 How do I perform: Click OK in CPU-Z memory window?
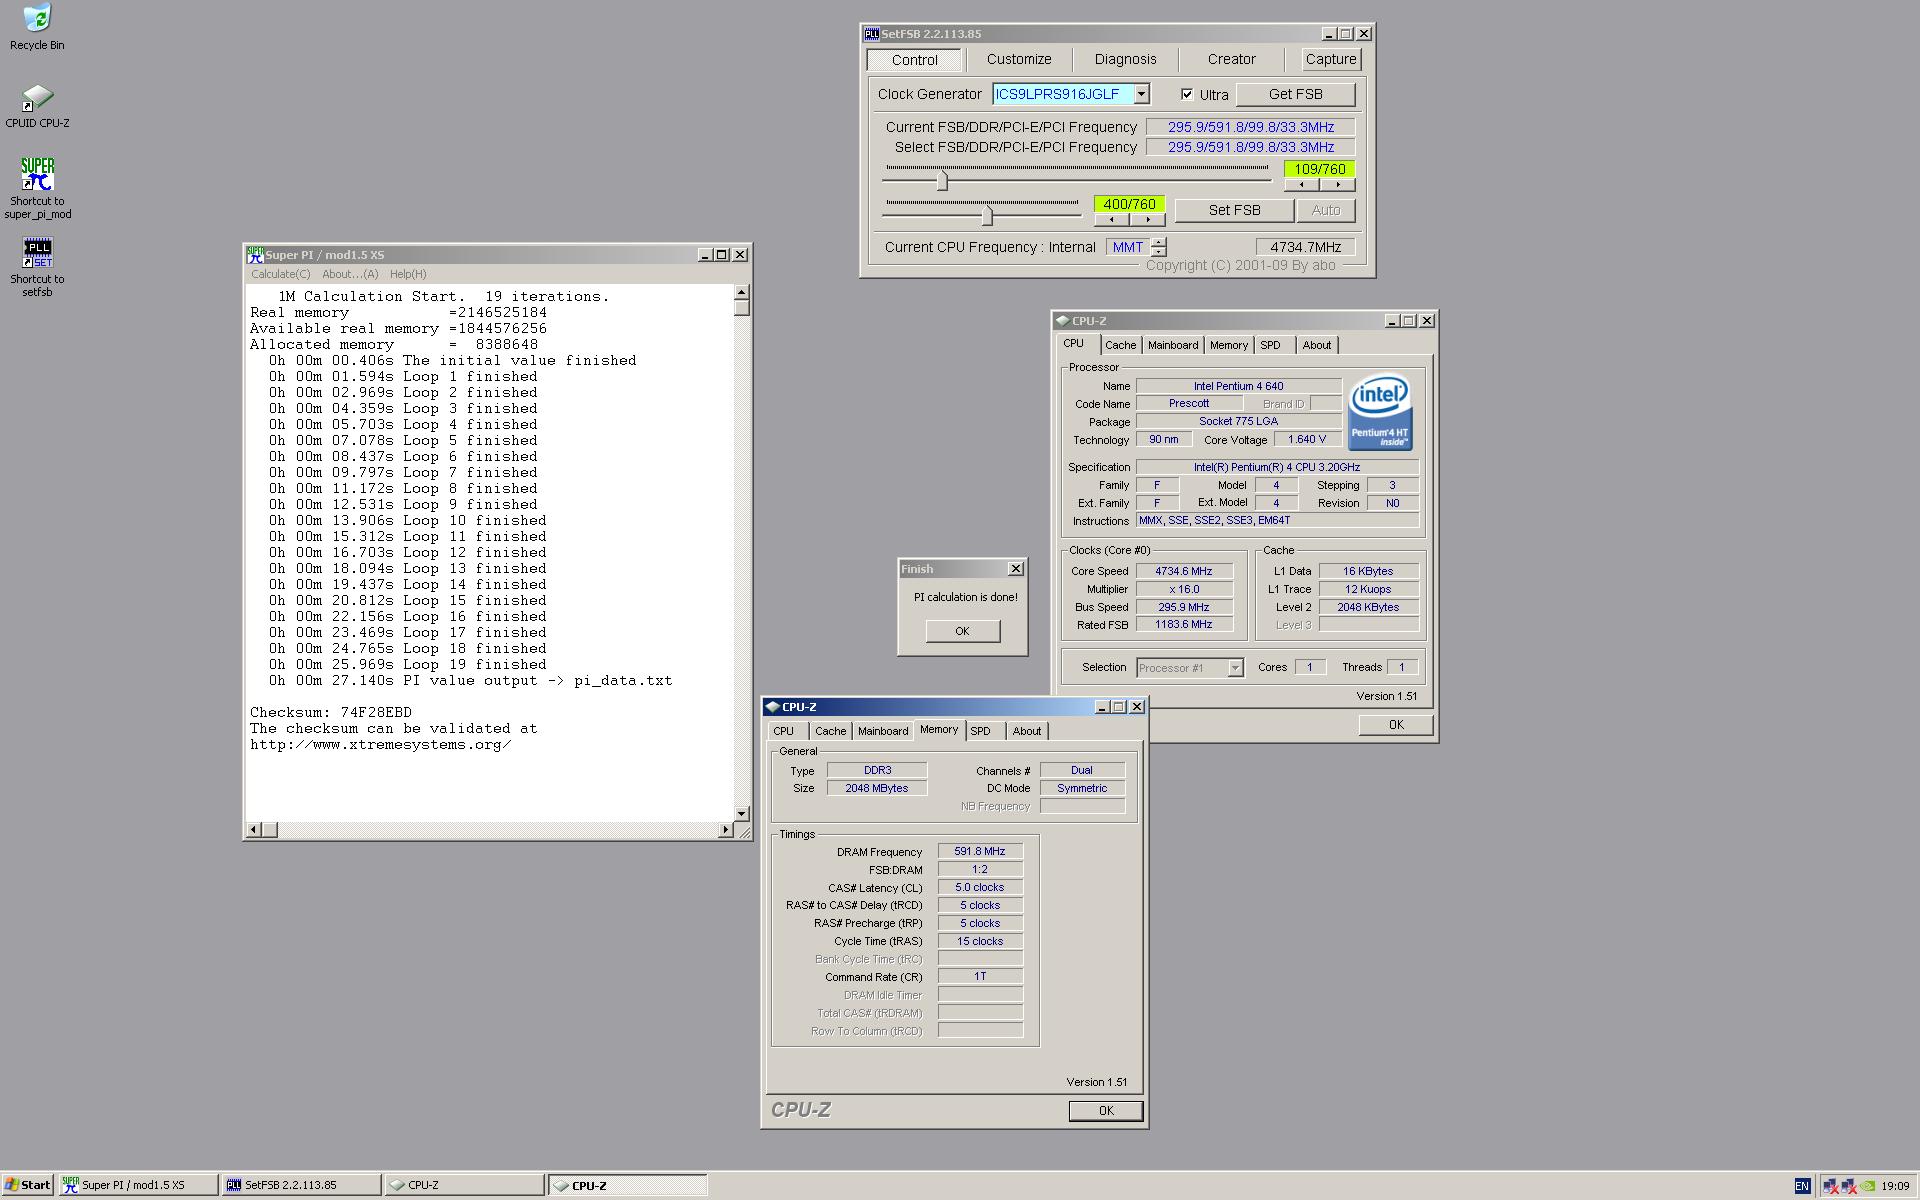point(1106,1111)
